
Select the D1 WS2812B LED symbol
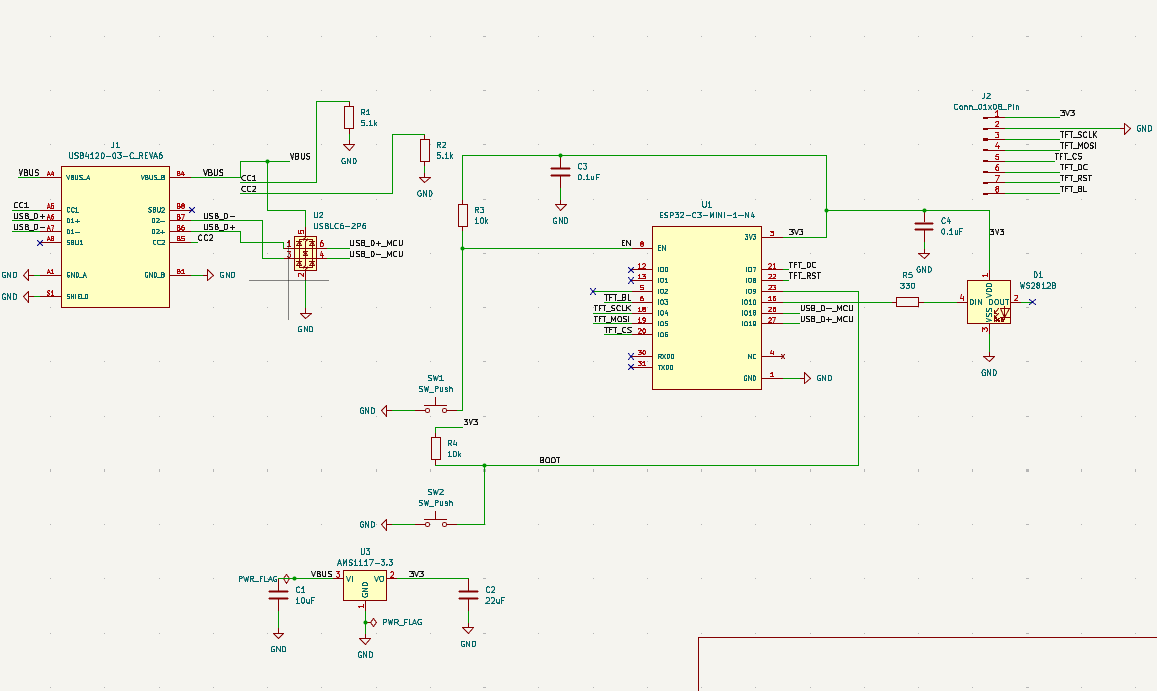point(989,302)
